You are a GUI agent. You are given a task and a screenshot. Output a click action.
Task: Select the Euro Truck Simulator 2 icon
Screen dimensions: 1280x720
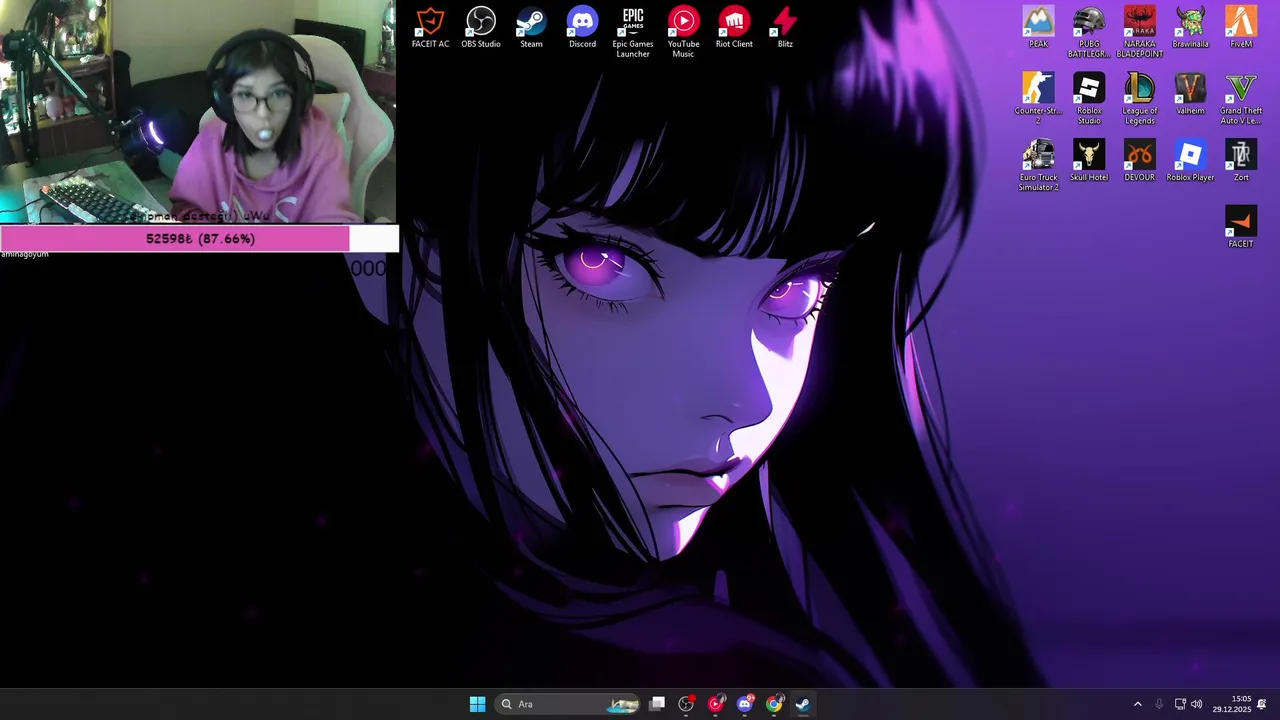click(1038, 165)
